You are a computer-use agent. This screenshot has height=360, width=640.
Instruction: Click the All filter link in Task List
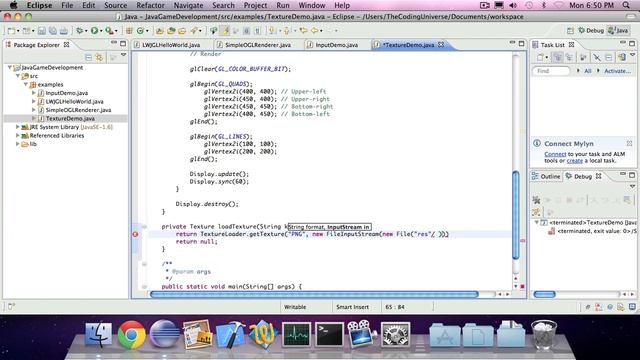(x=588, y=71)
